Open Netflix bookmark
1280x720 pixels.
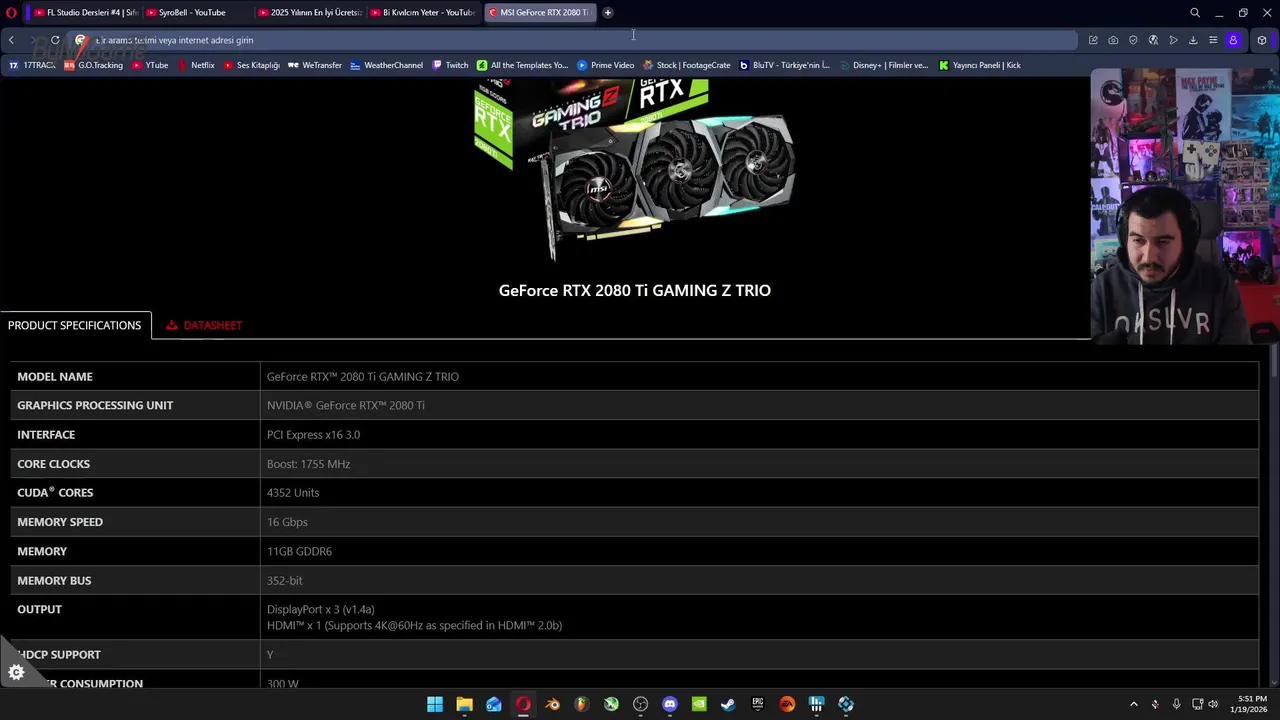click(196, 65)
